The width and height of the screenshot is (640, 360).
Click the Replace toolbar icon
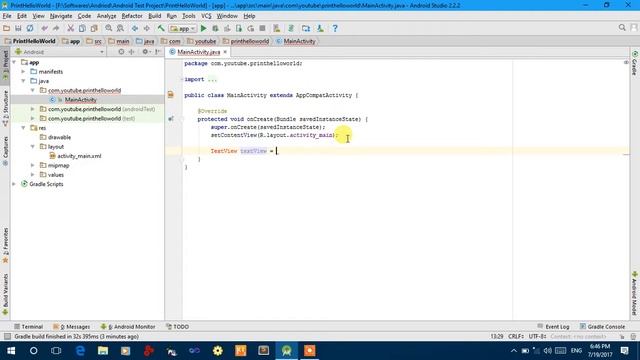[120, 28]
